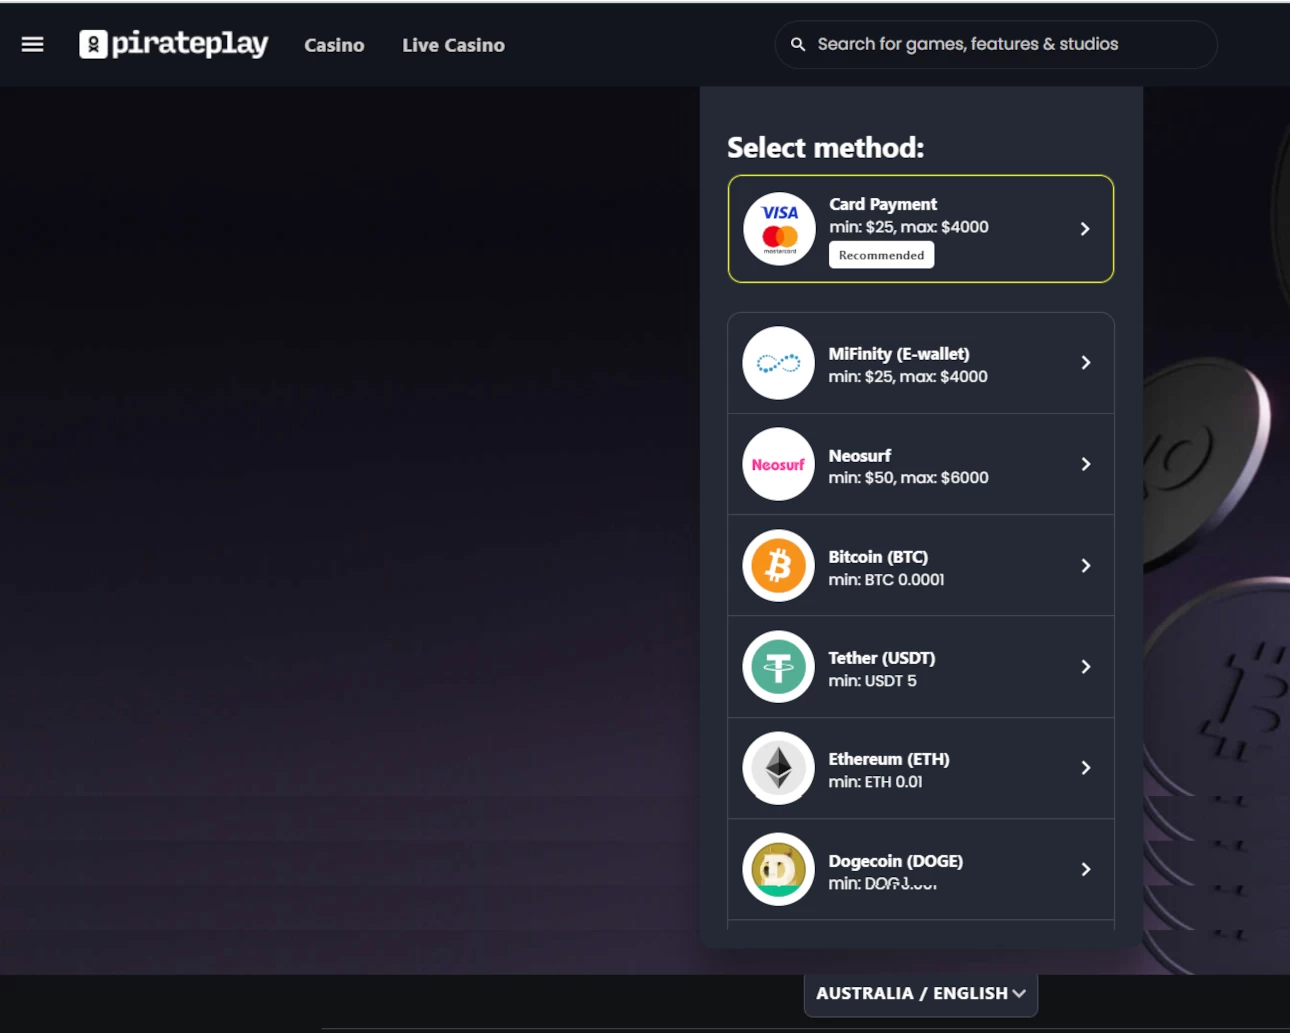Focus the games search field
This screenshot has width=1290, height=1033.
click(996, 44)
